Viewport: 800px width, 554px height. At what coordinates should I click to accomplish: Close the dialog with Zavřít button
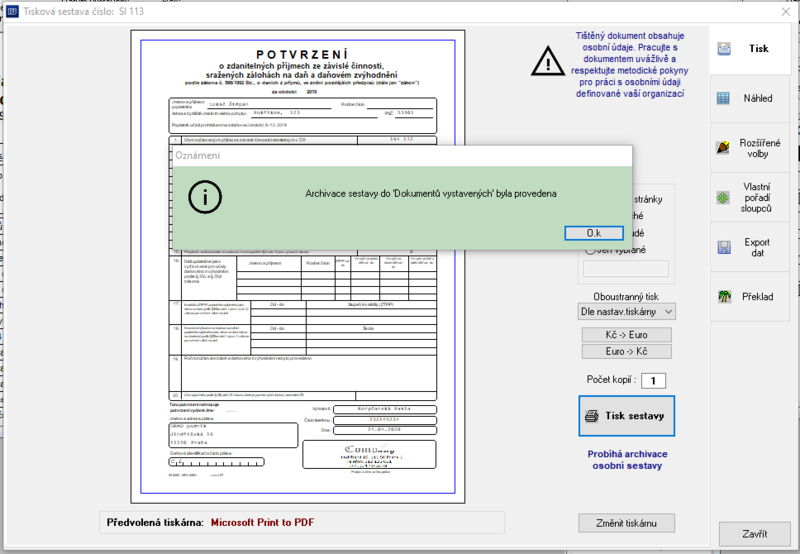click(755, 534)
